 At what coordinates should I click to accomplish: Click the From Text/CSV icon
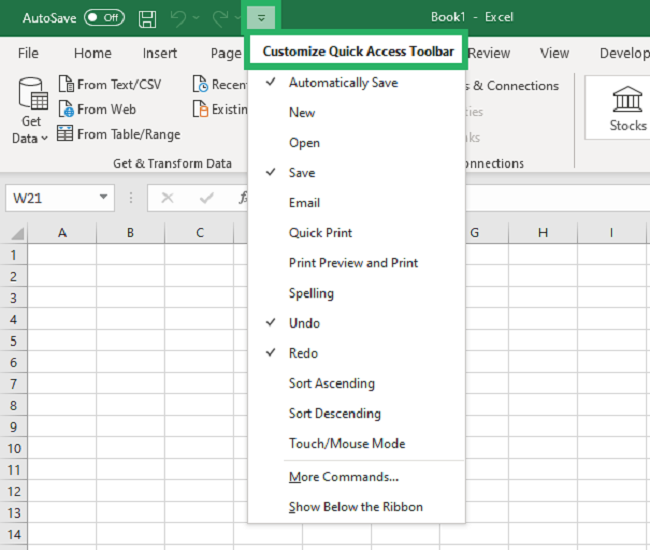[66, 85]
